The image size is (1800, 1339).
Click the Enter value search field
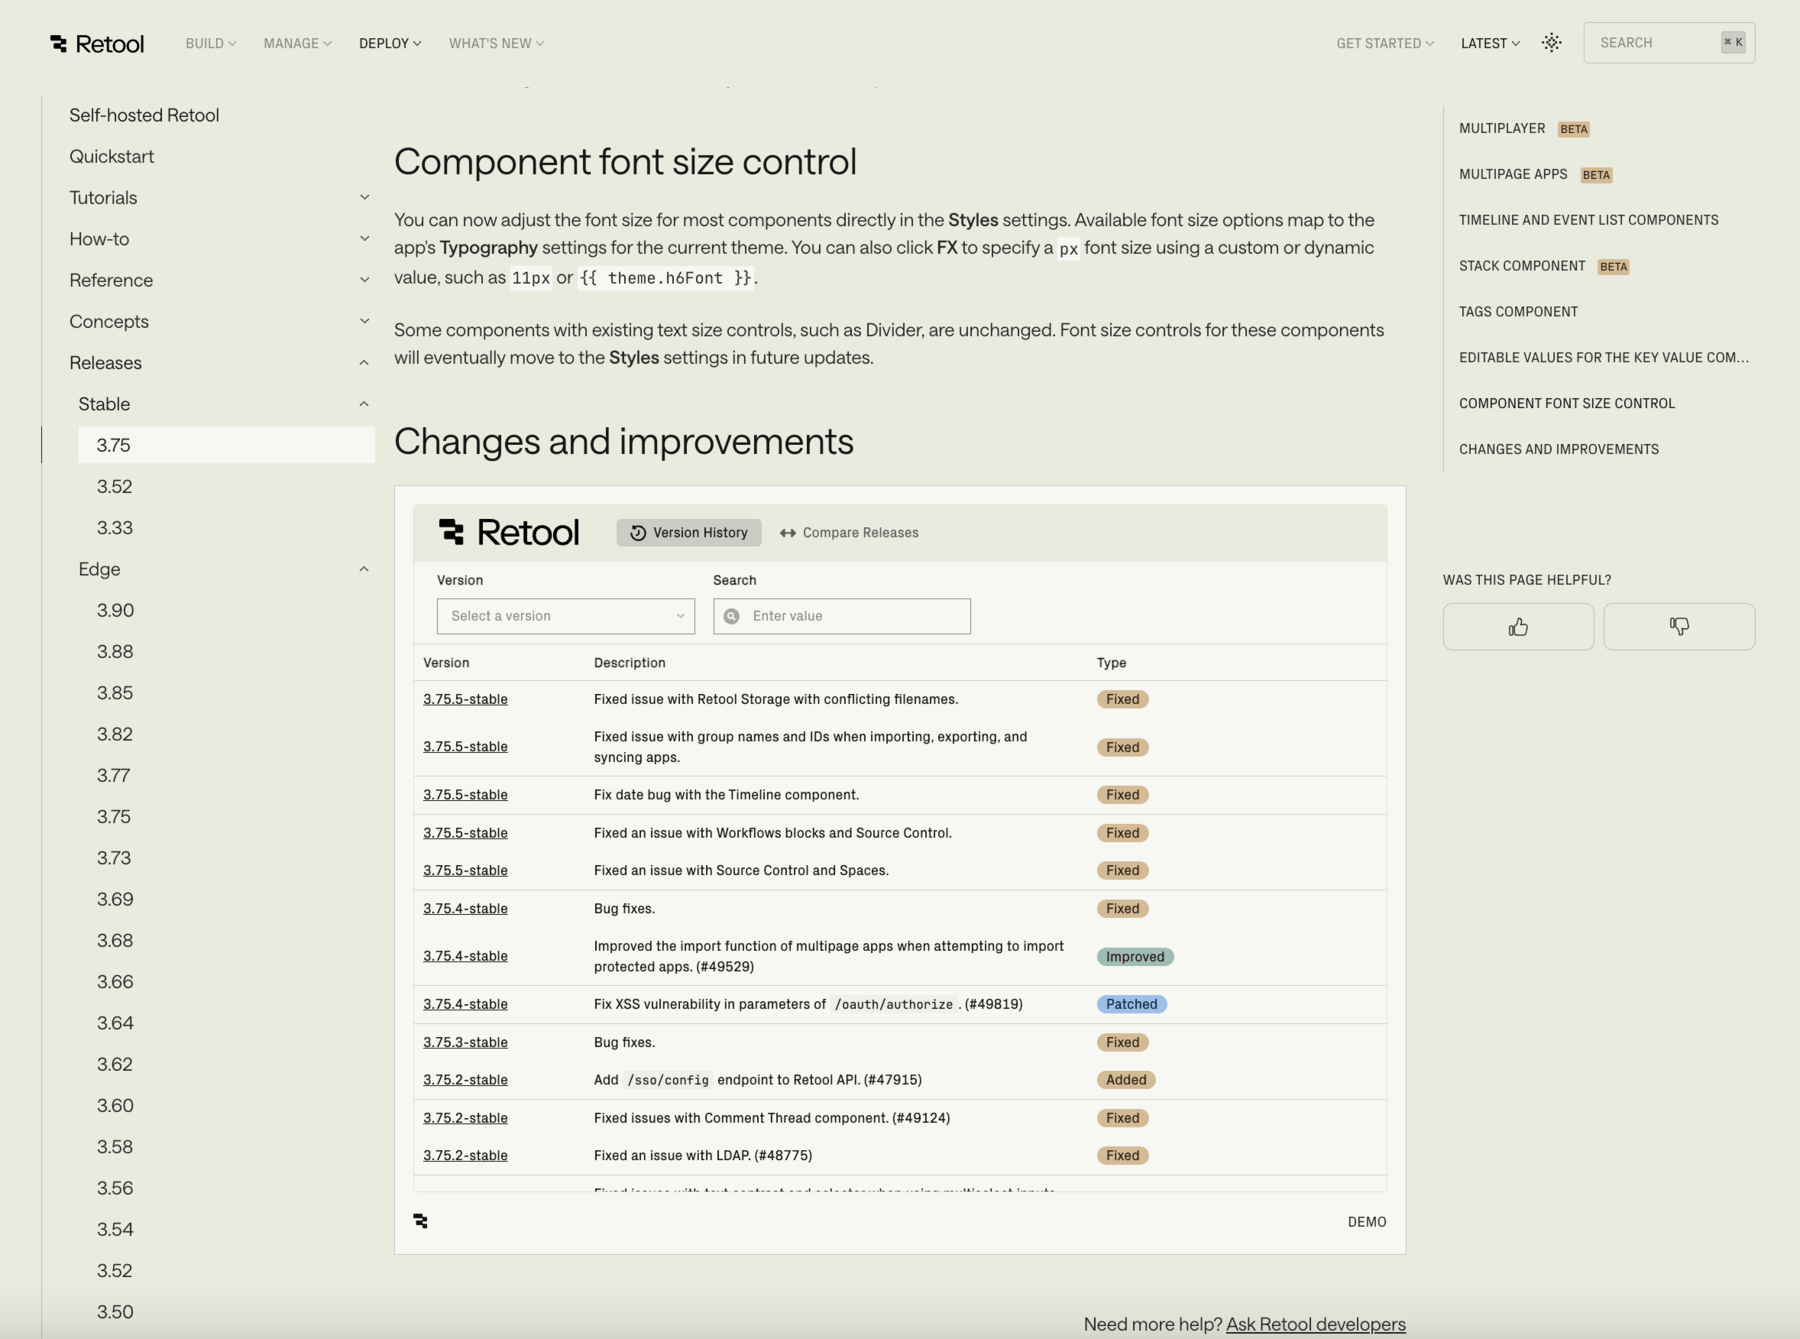coord(842,616)
